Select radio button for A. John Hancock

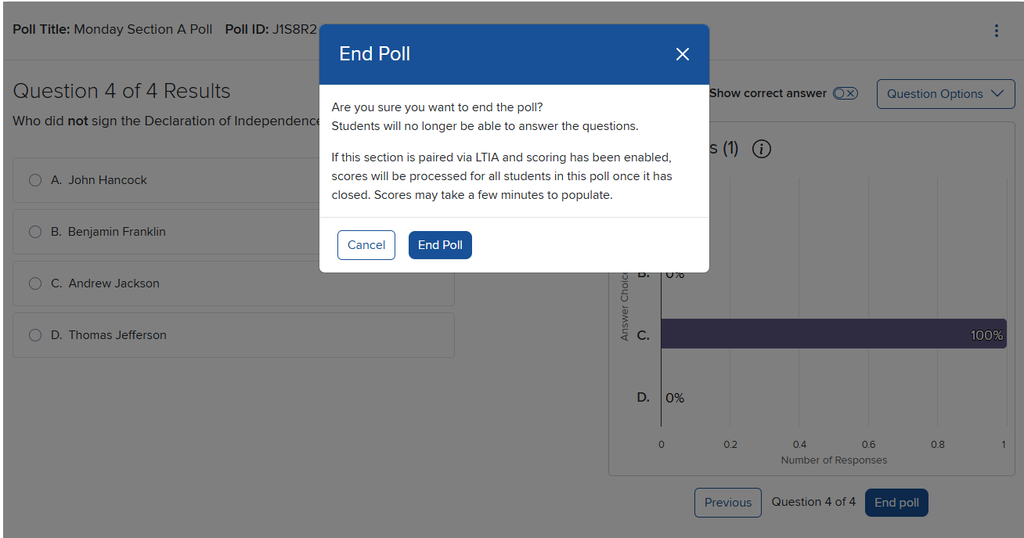coord(35,180)
